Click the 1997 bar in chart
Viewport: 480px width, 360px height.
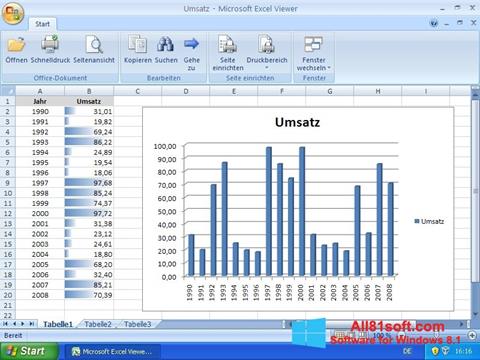coord(269,211)
